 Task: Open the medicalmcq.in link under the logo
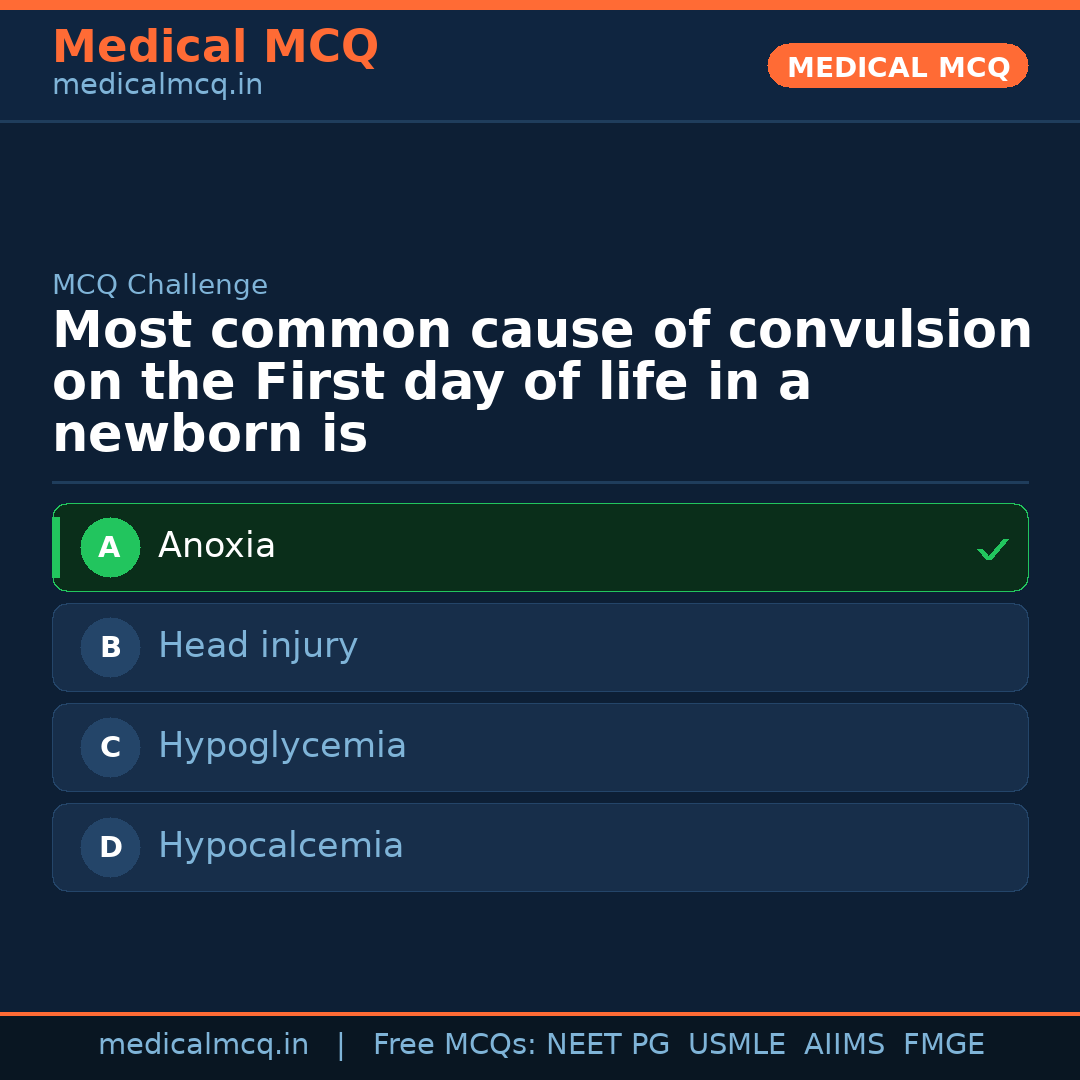[x=157, y=85]
